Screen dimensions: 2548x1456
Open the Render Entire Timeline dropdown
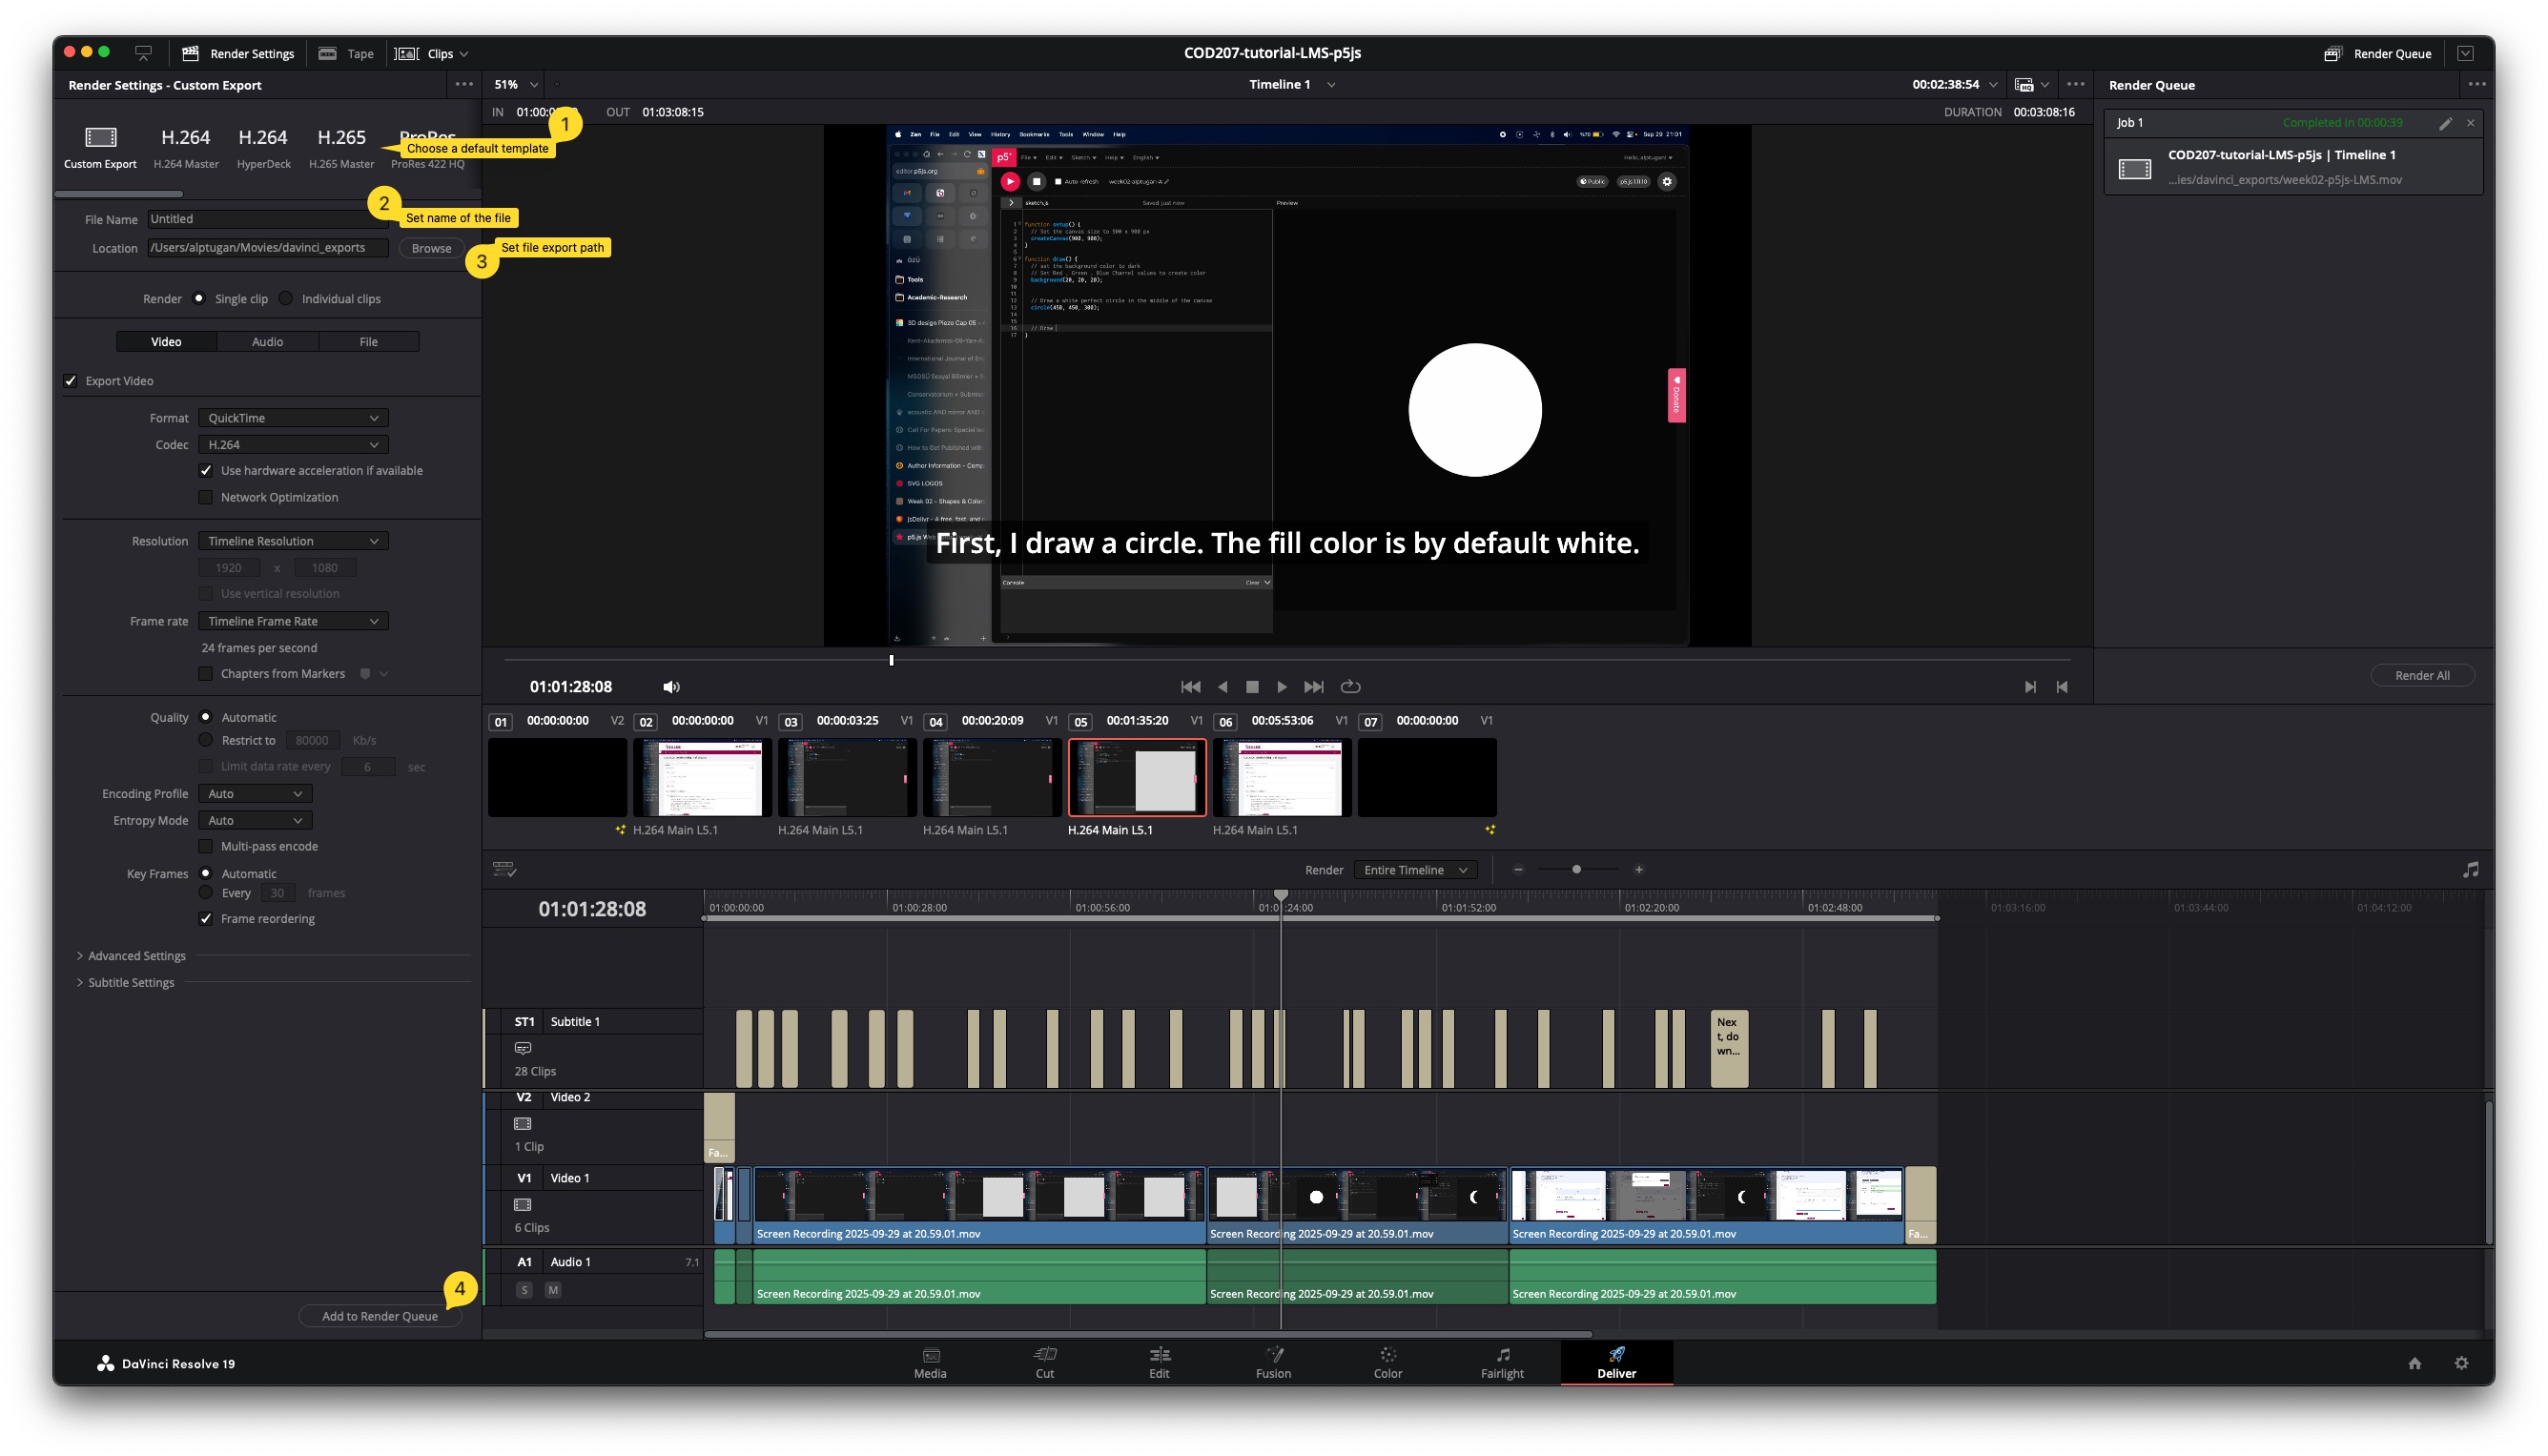(x=1414, y=870)
